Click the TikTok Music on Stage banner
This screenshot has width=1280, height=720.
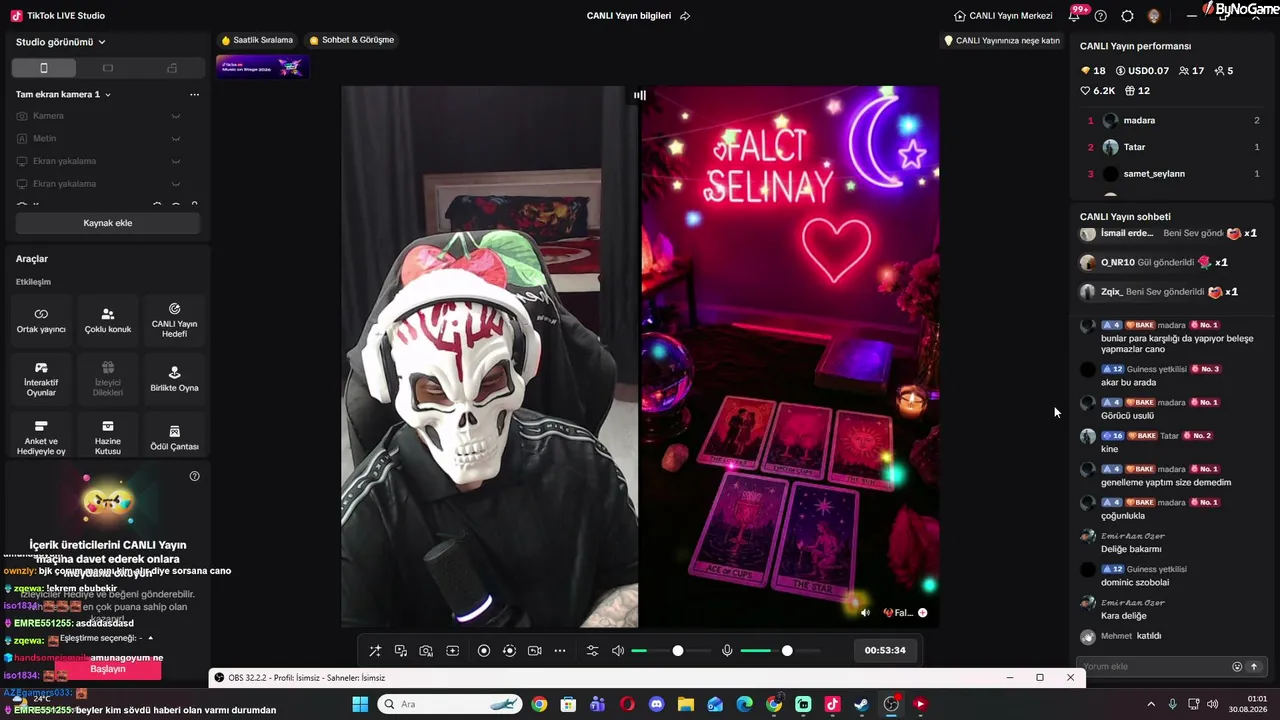pyautogui.click(x=262, y=67)
